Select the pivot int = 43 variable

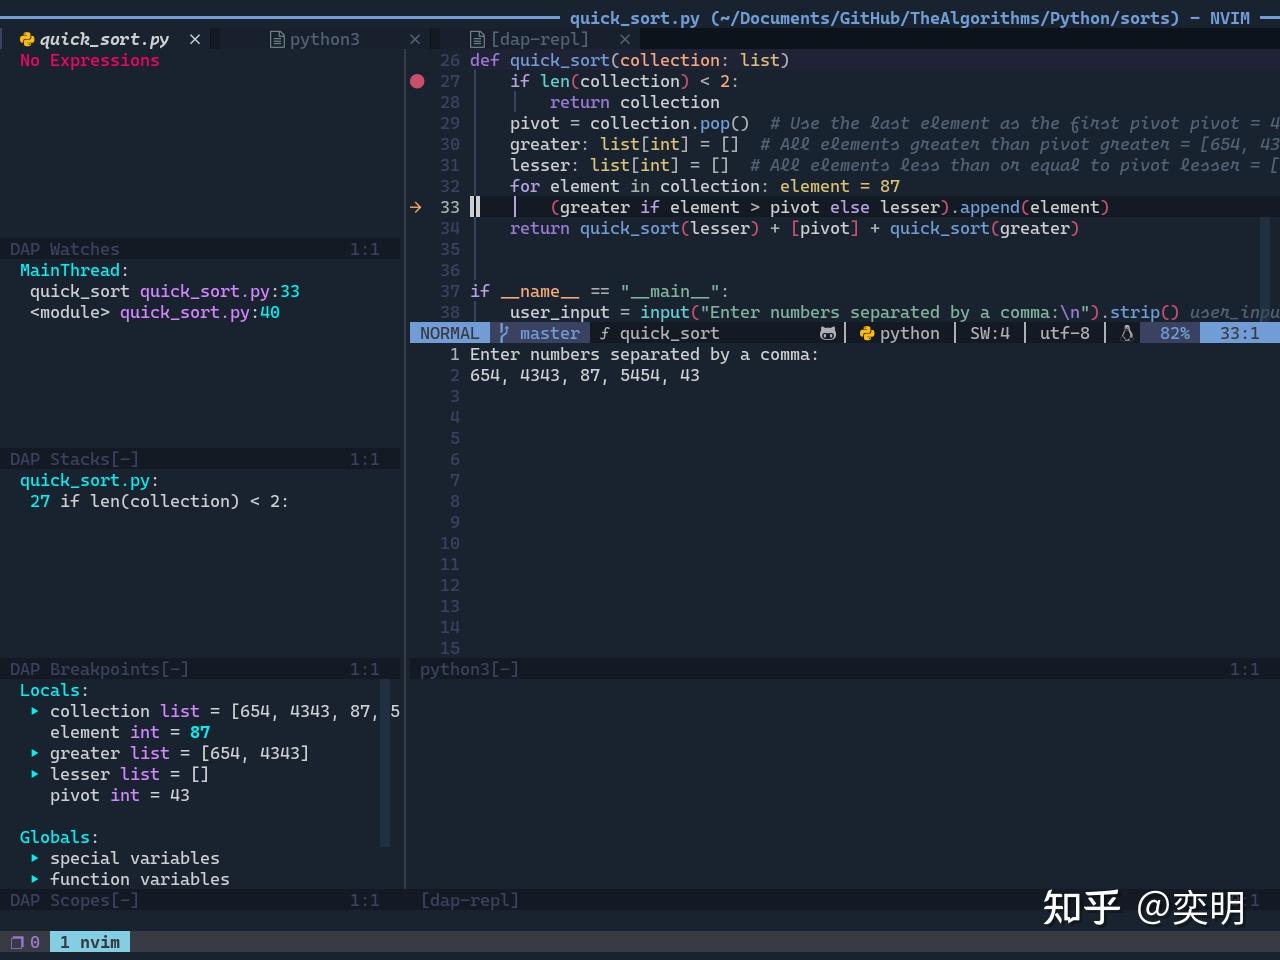(x=120, y=795)
